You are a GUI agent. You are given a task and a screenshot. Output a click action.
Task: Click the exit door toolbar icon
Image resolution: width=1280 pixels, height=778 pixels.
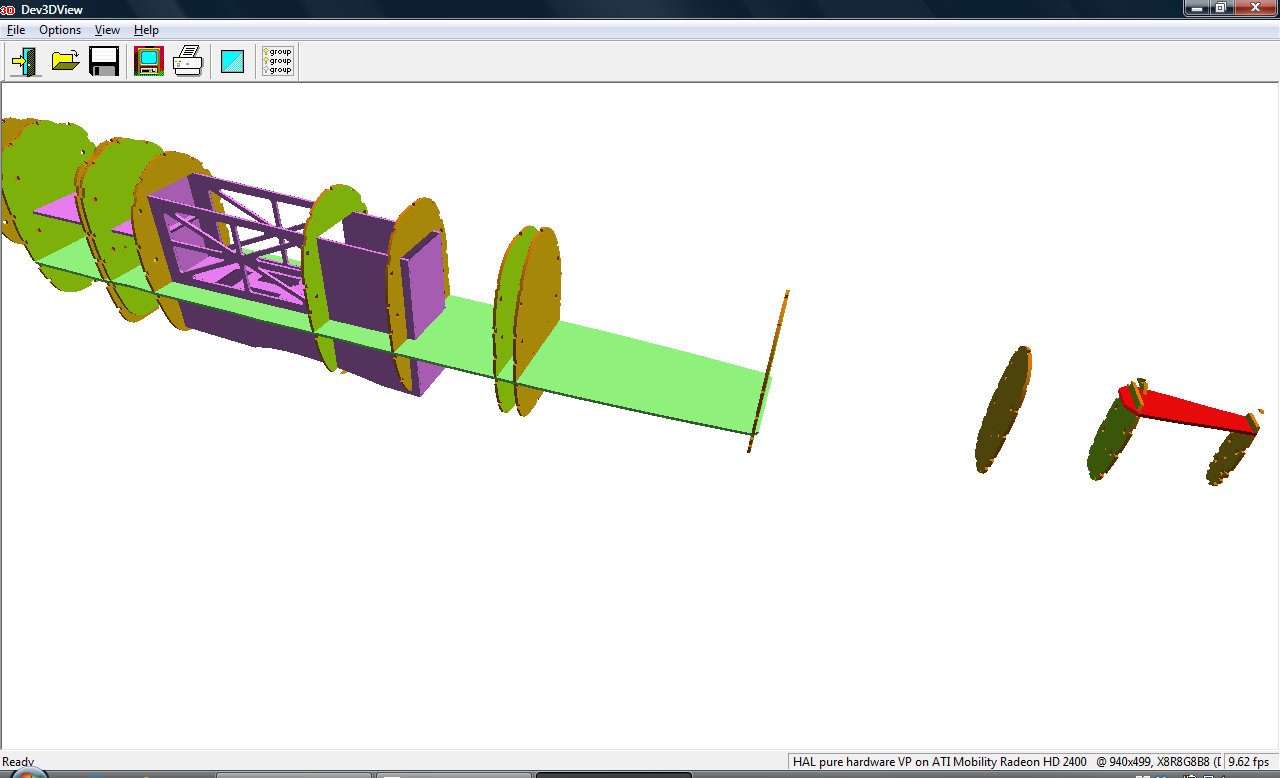tap(24, 61)
